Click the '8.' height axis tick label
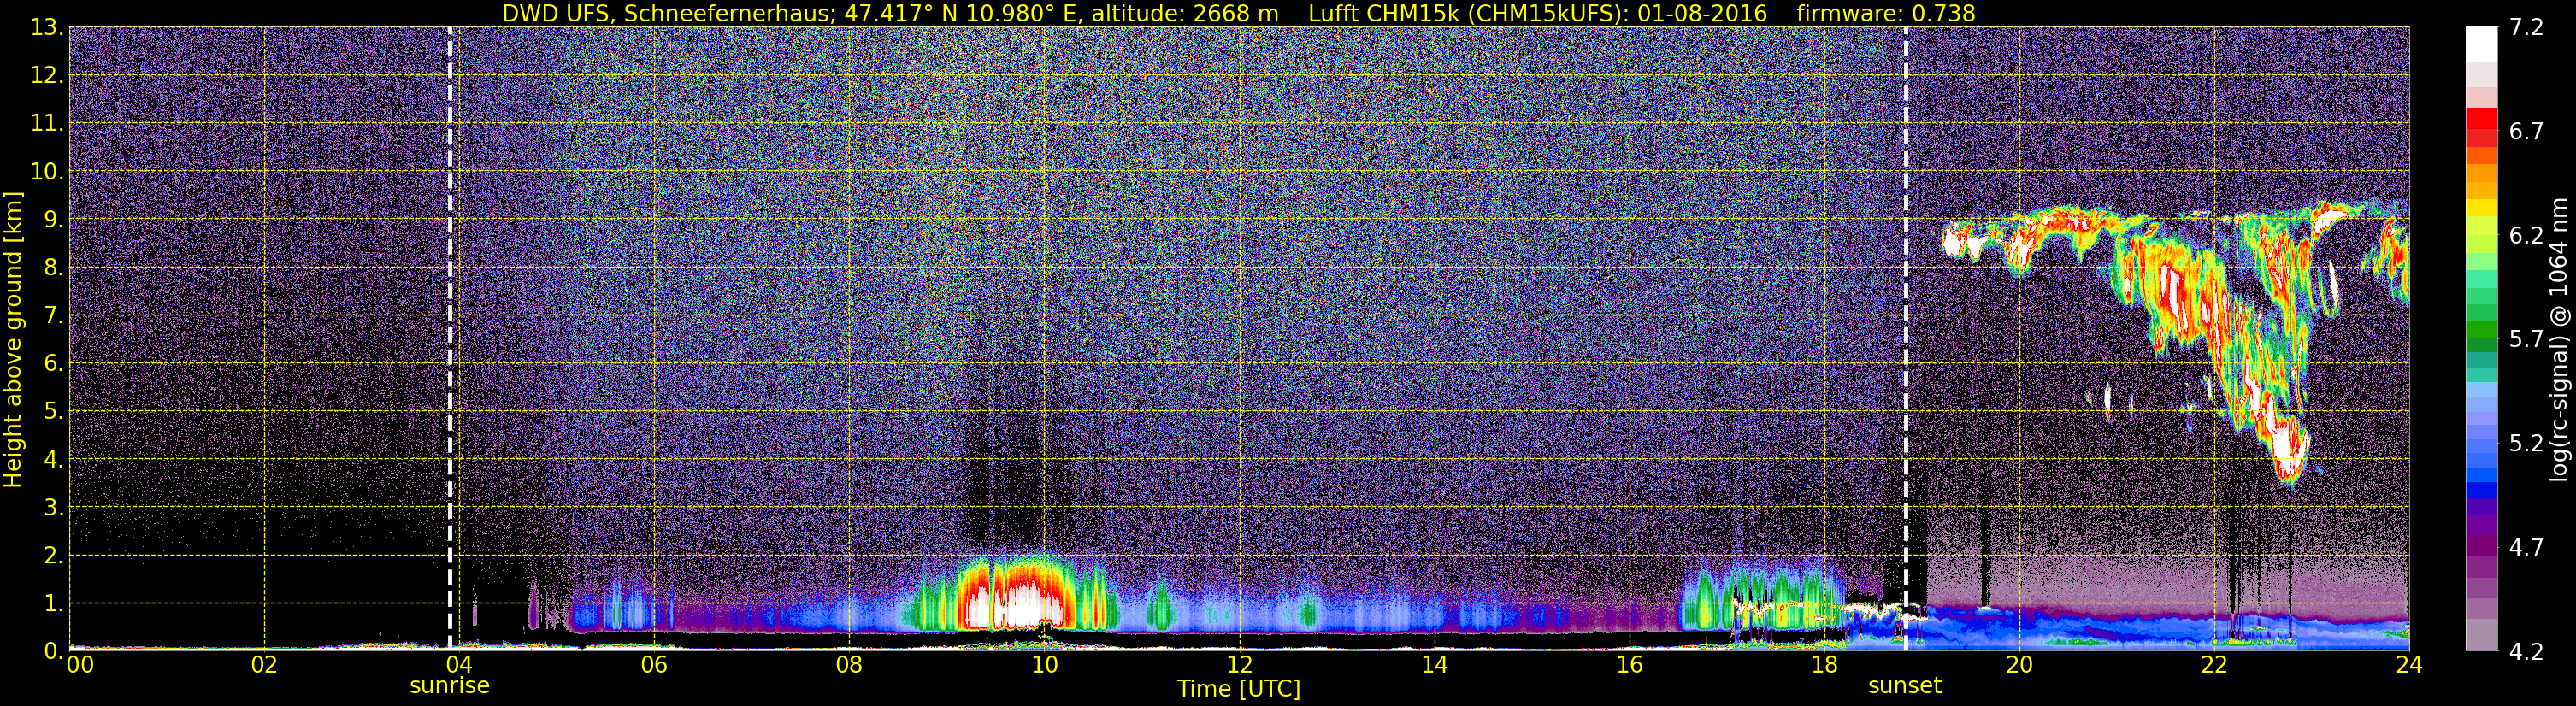Image resolution: width=2576 pixels, height=706 pixels. (x=53, y=268)
